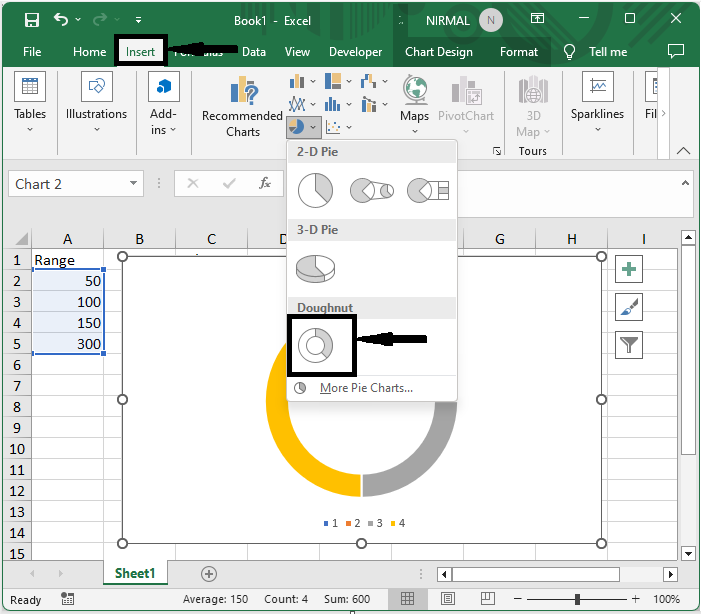Screen dimensions: 701x614
Task: Open the Name Box dropdown arrow
Action: click(133, 183)
